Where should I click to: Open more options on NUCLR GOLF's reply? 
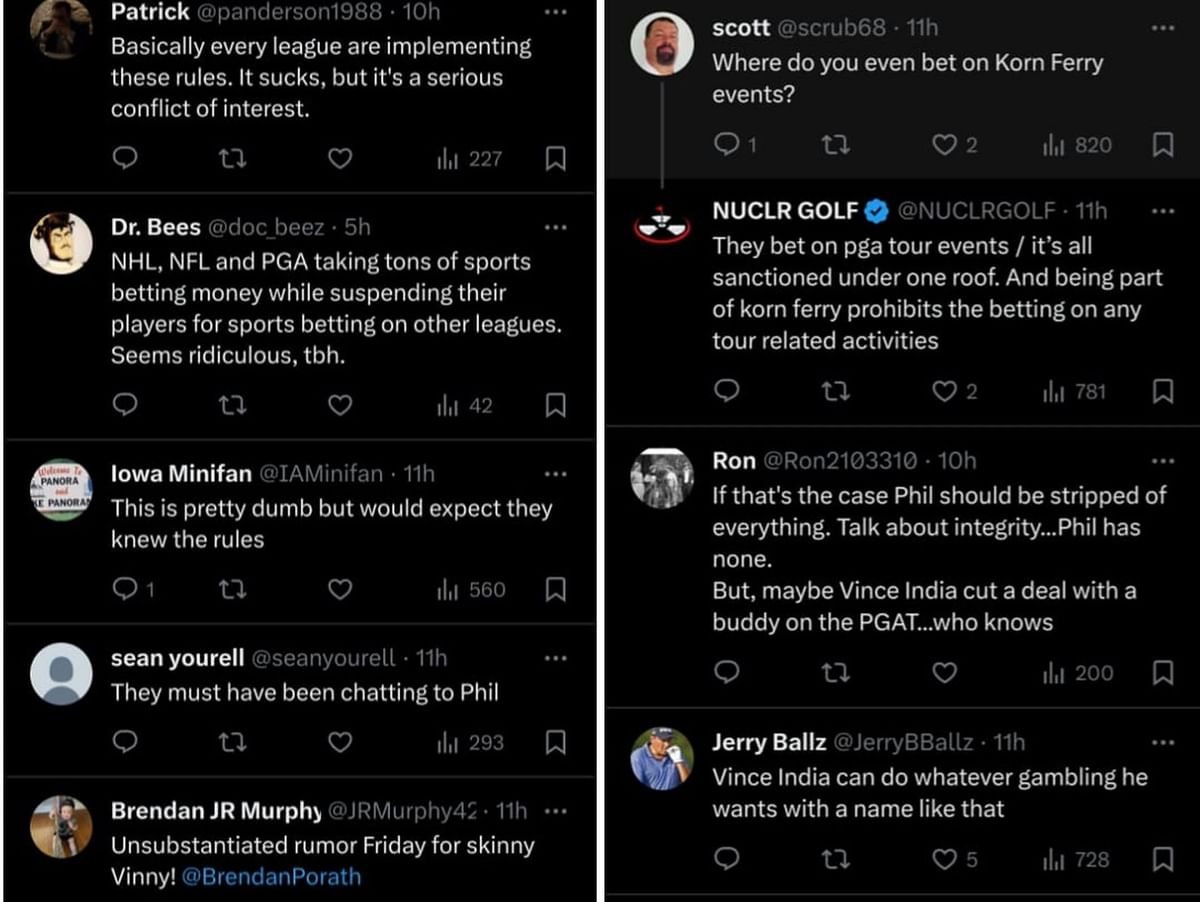pos(1163,211)
